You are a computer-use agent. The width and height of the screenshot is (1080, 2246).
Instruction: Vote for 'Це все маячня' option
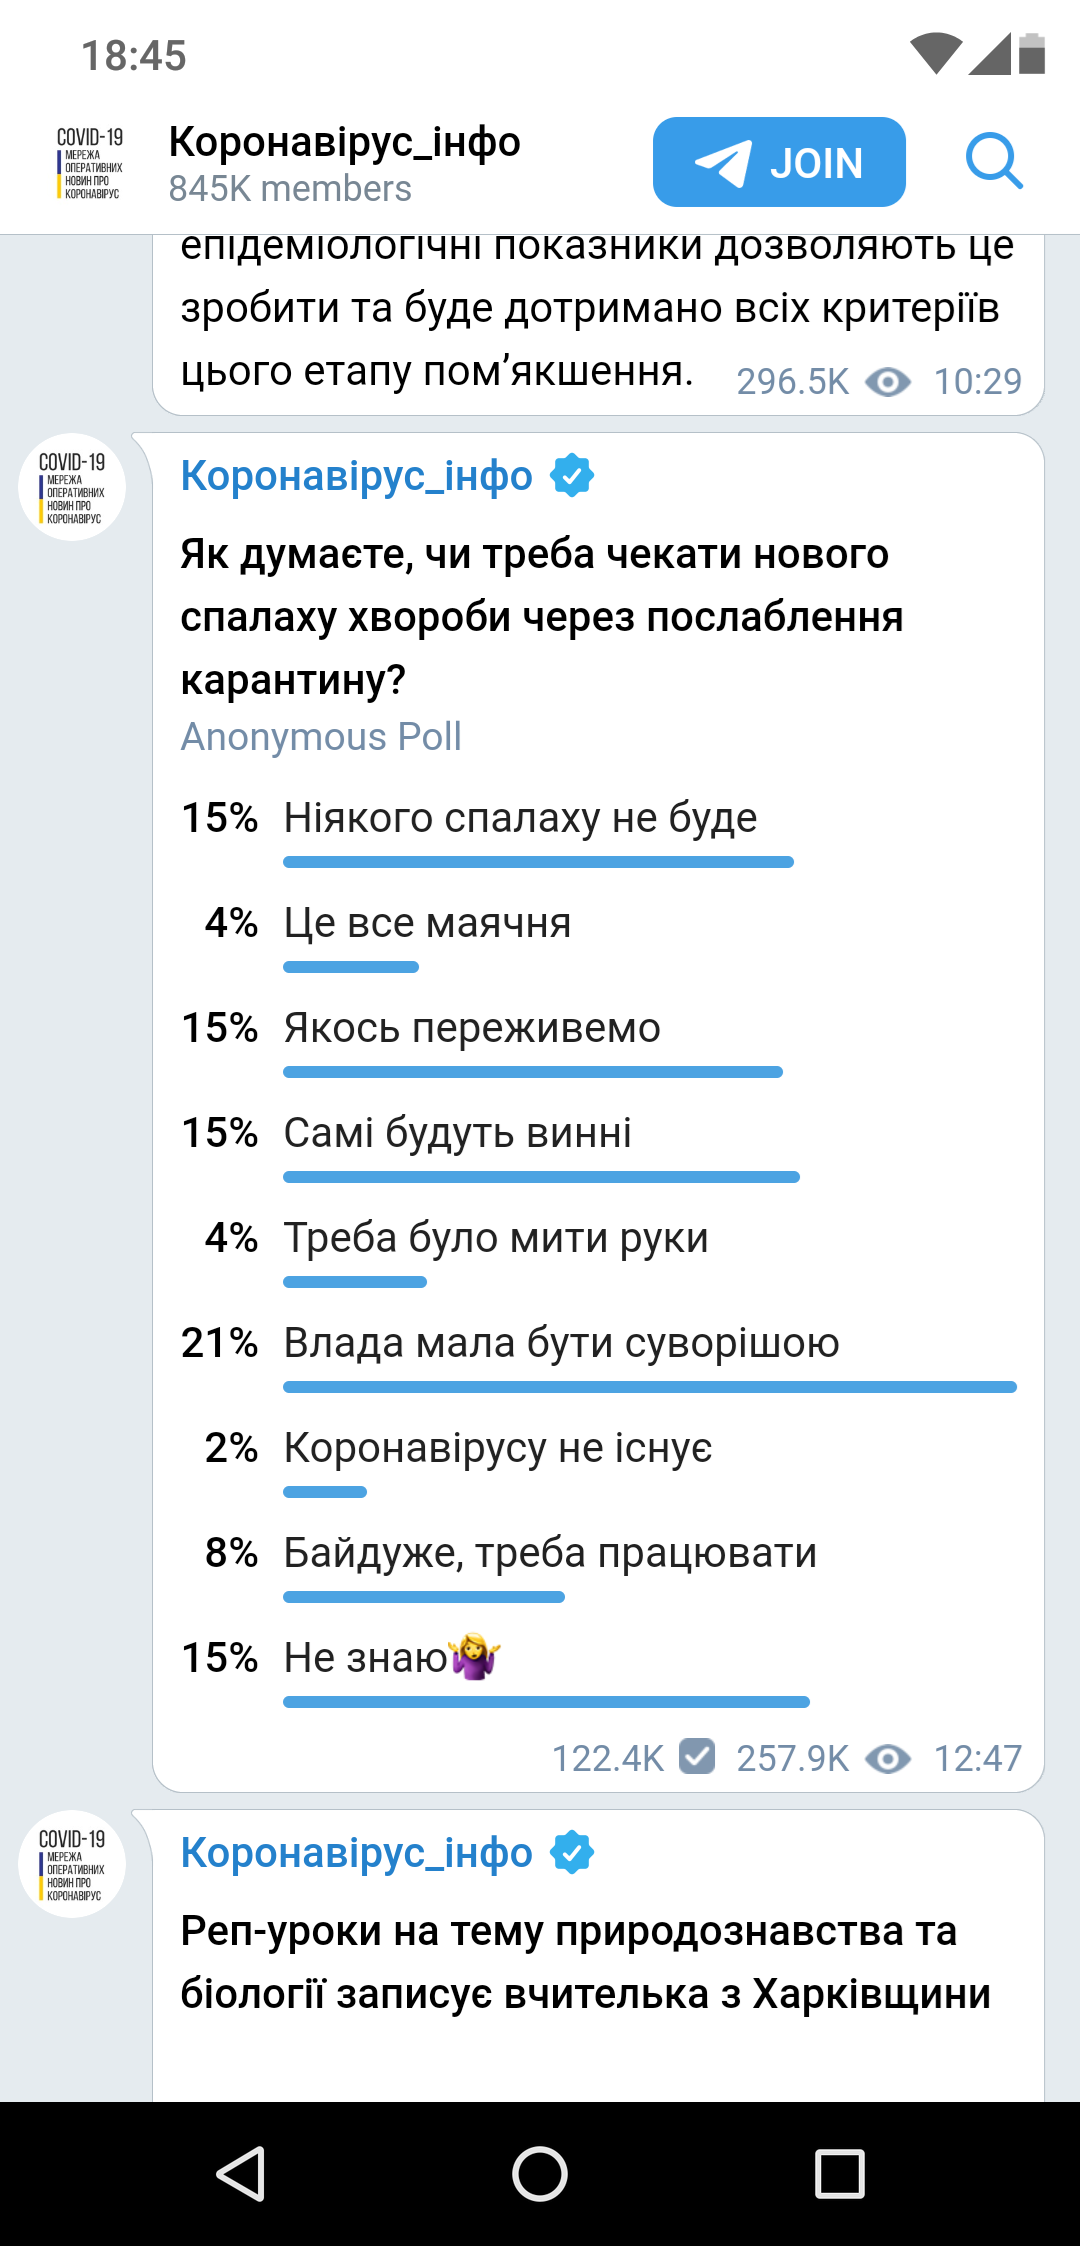coord(427,923)
